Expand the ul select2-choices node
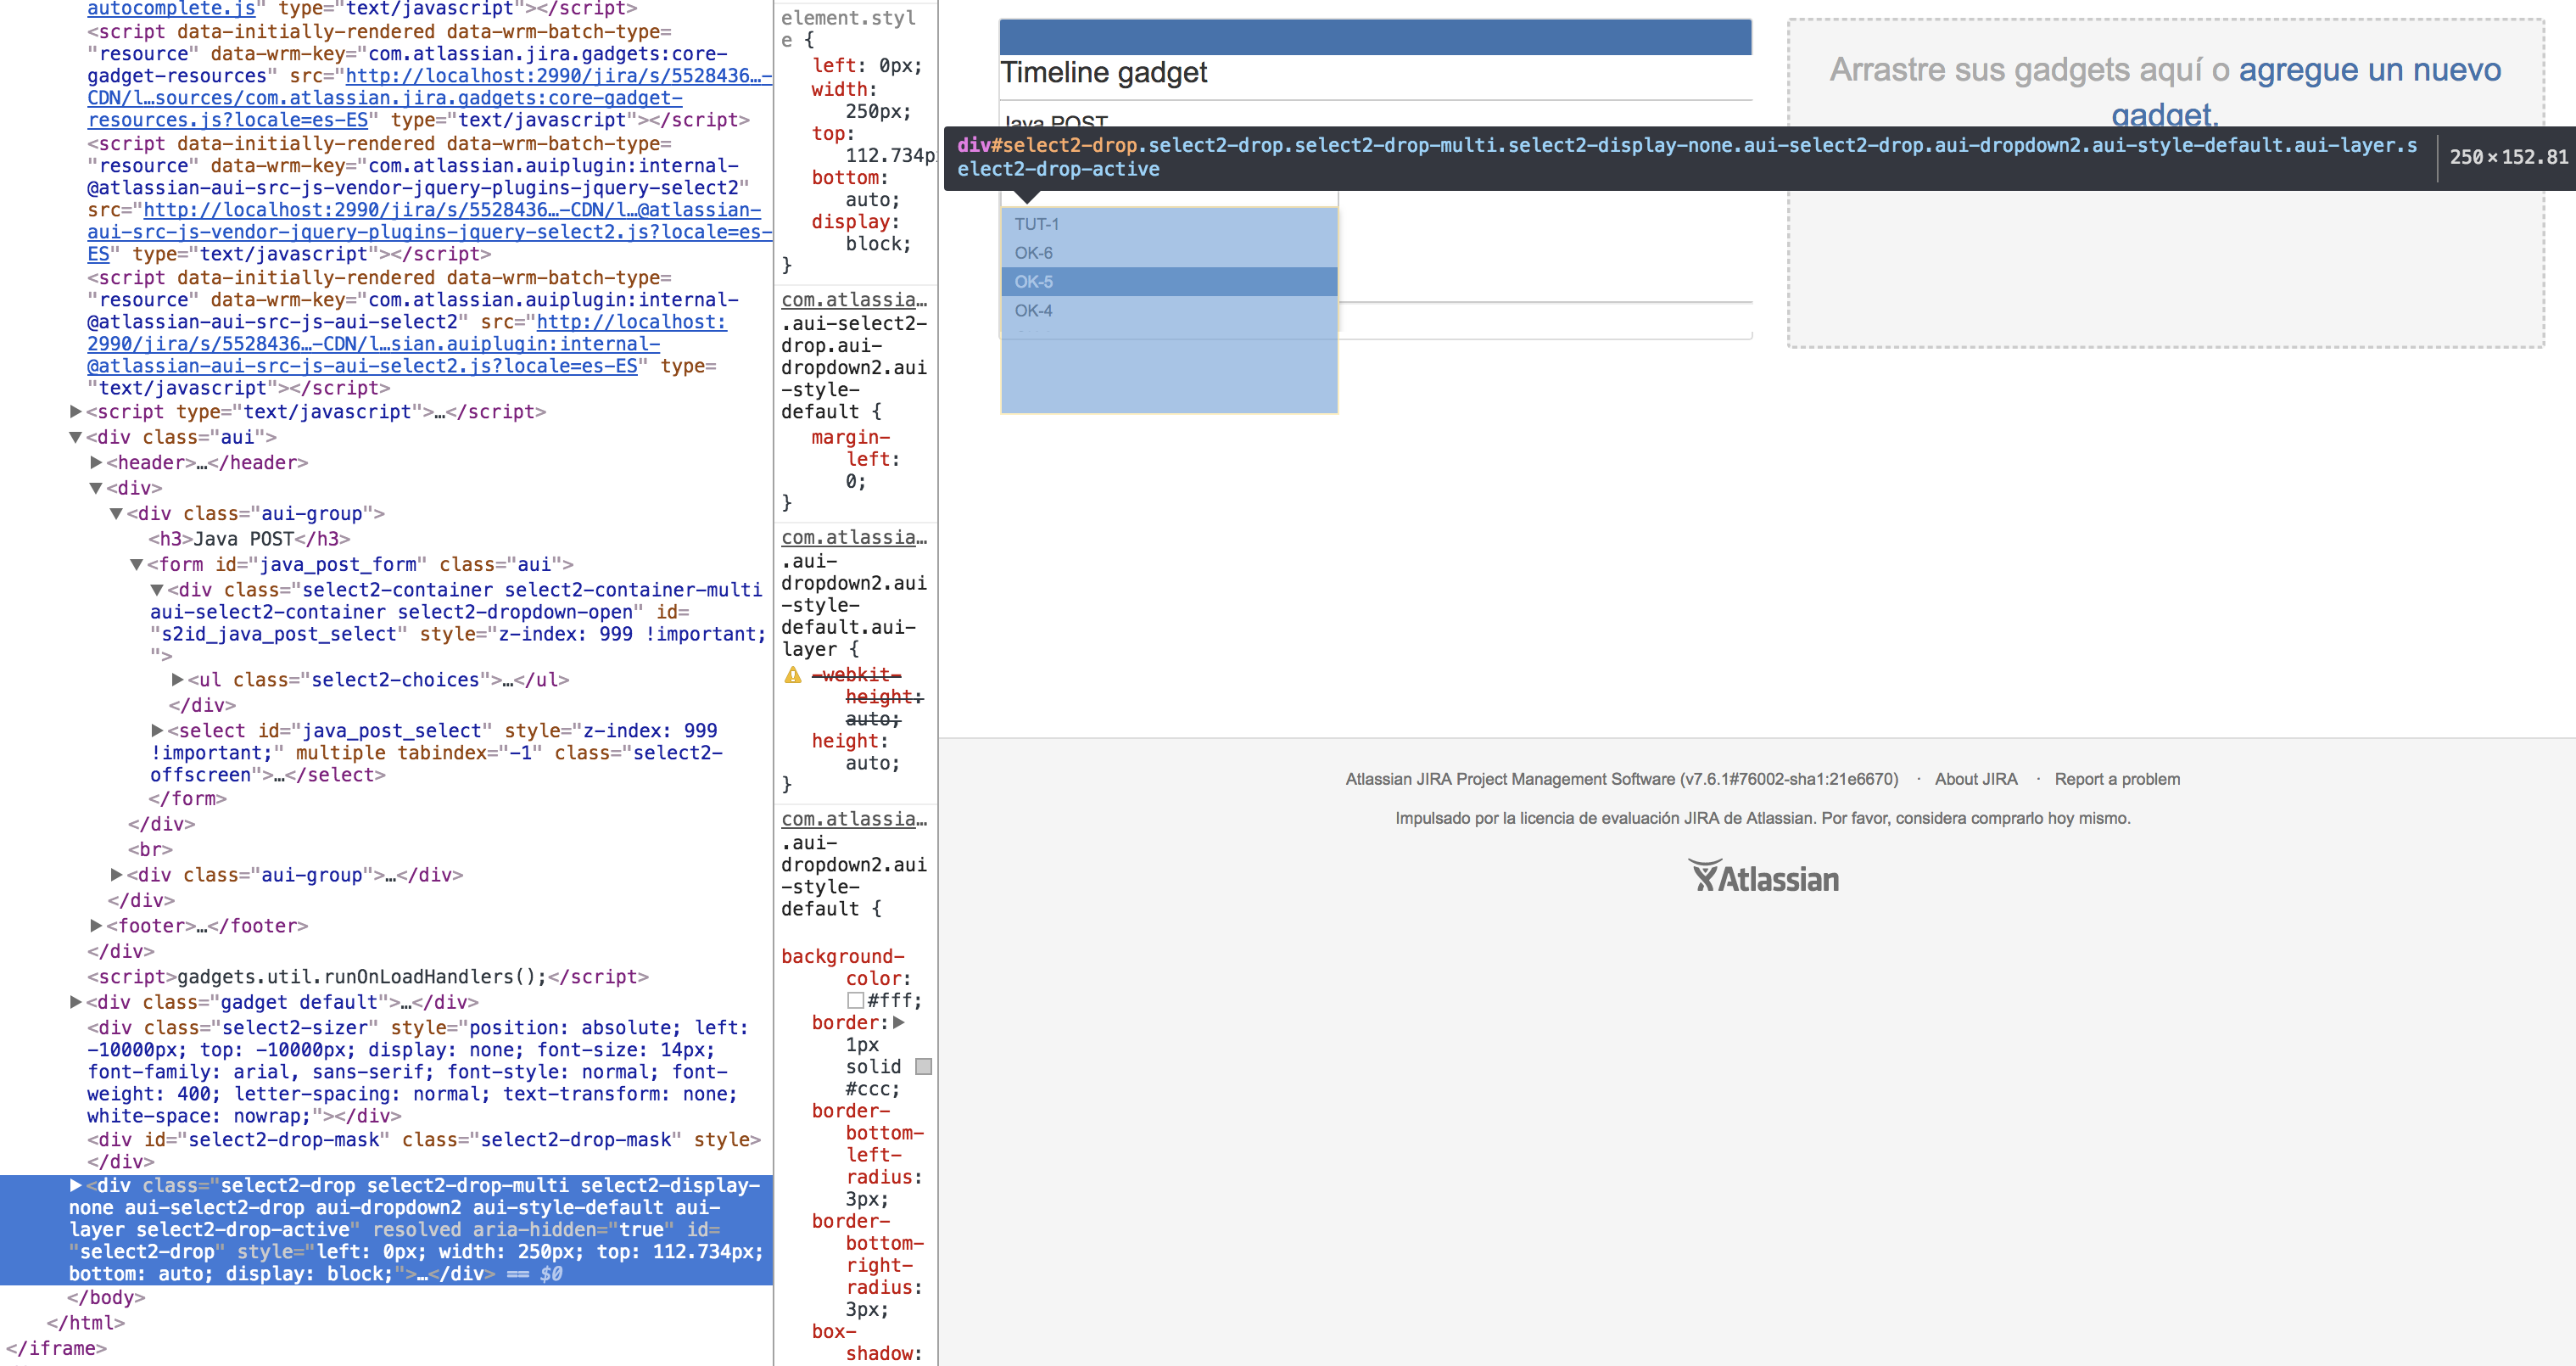The height and width of the screenshot is (1366, 2576). point(178,679)
